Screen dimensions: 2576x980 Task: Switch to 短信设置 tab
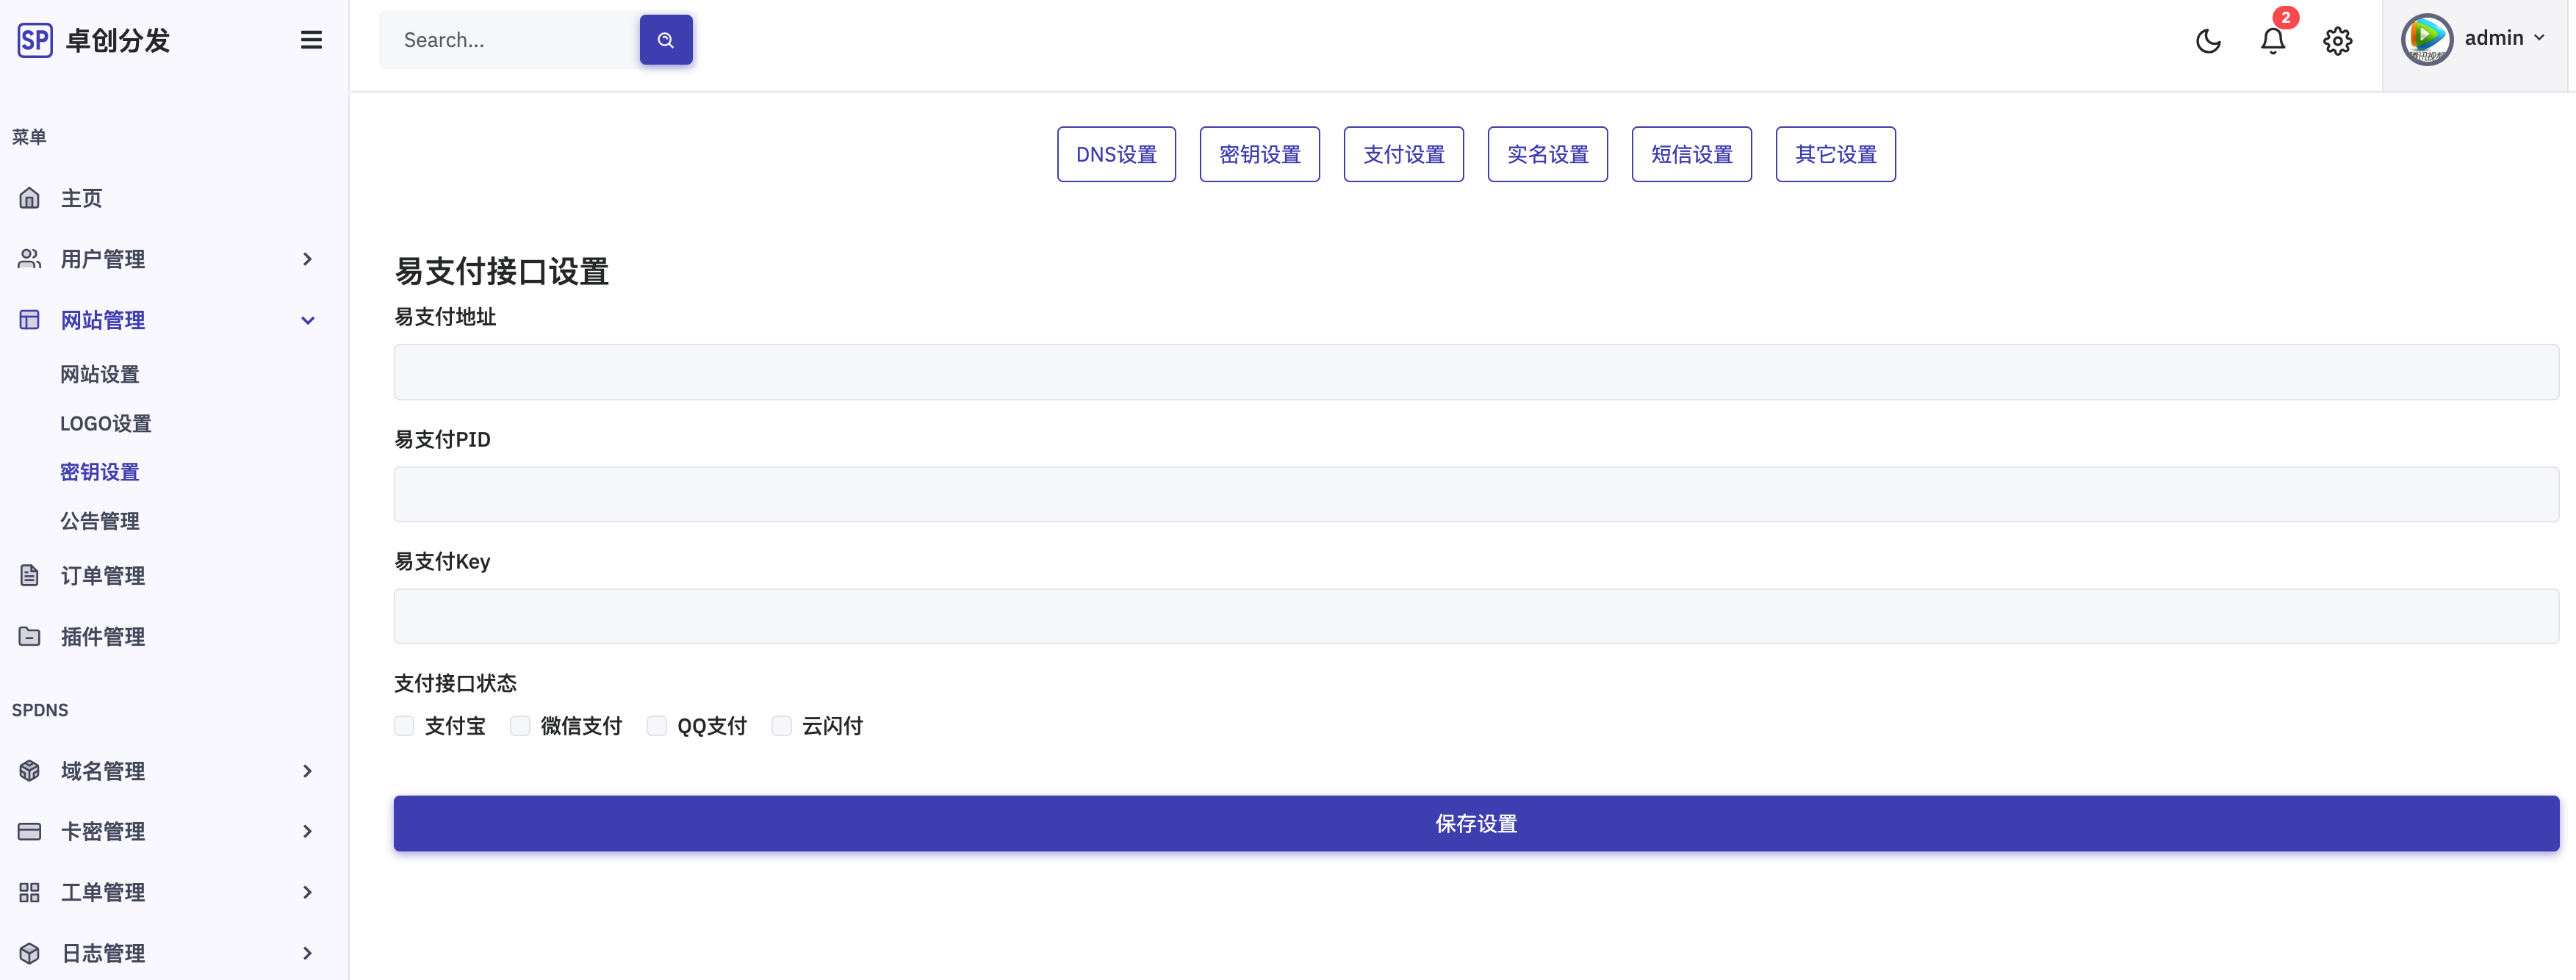[1692, 154]
